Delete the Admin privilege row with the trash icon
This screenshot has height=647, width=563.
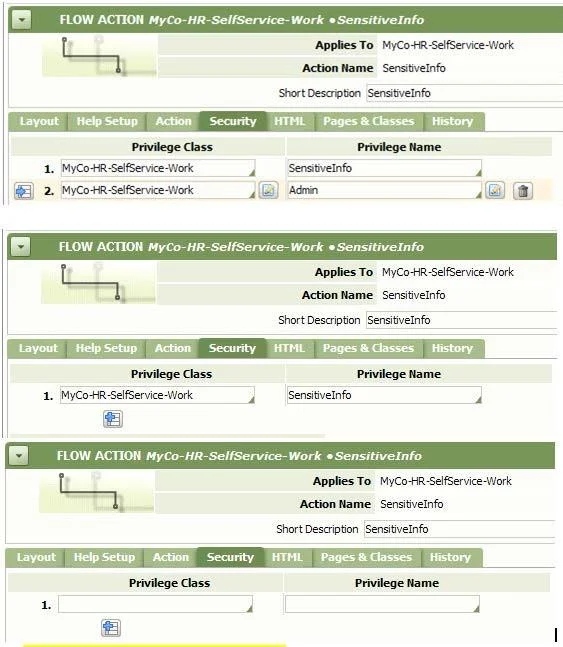pyautogui.click(x=523, y=191)
